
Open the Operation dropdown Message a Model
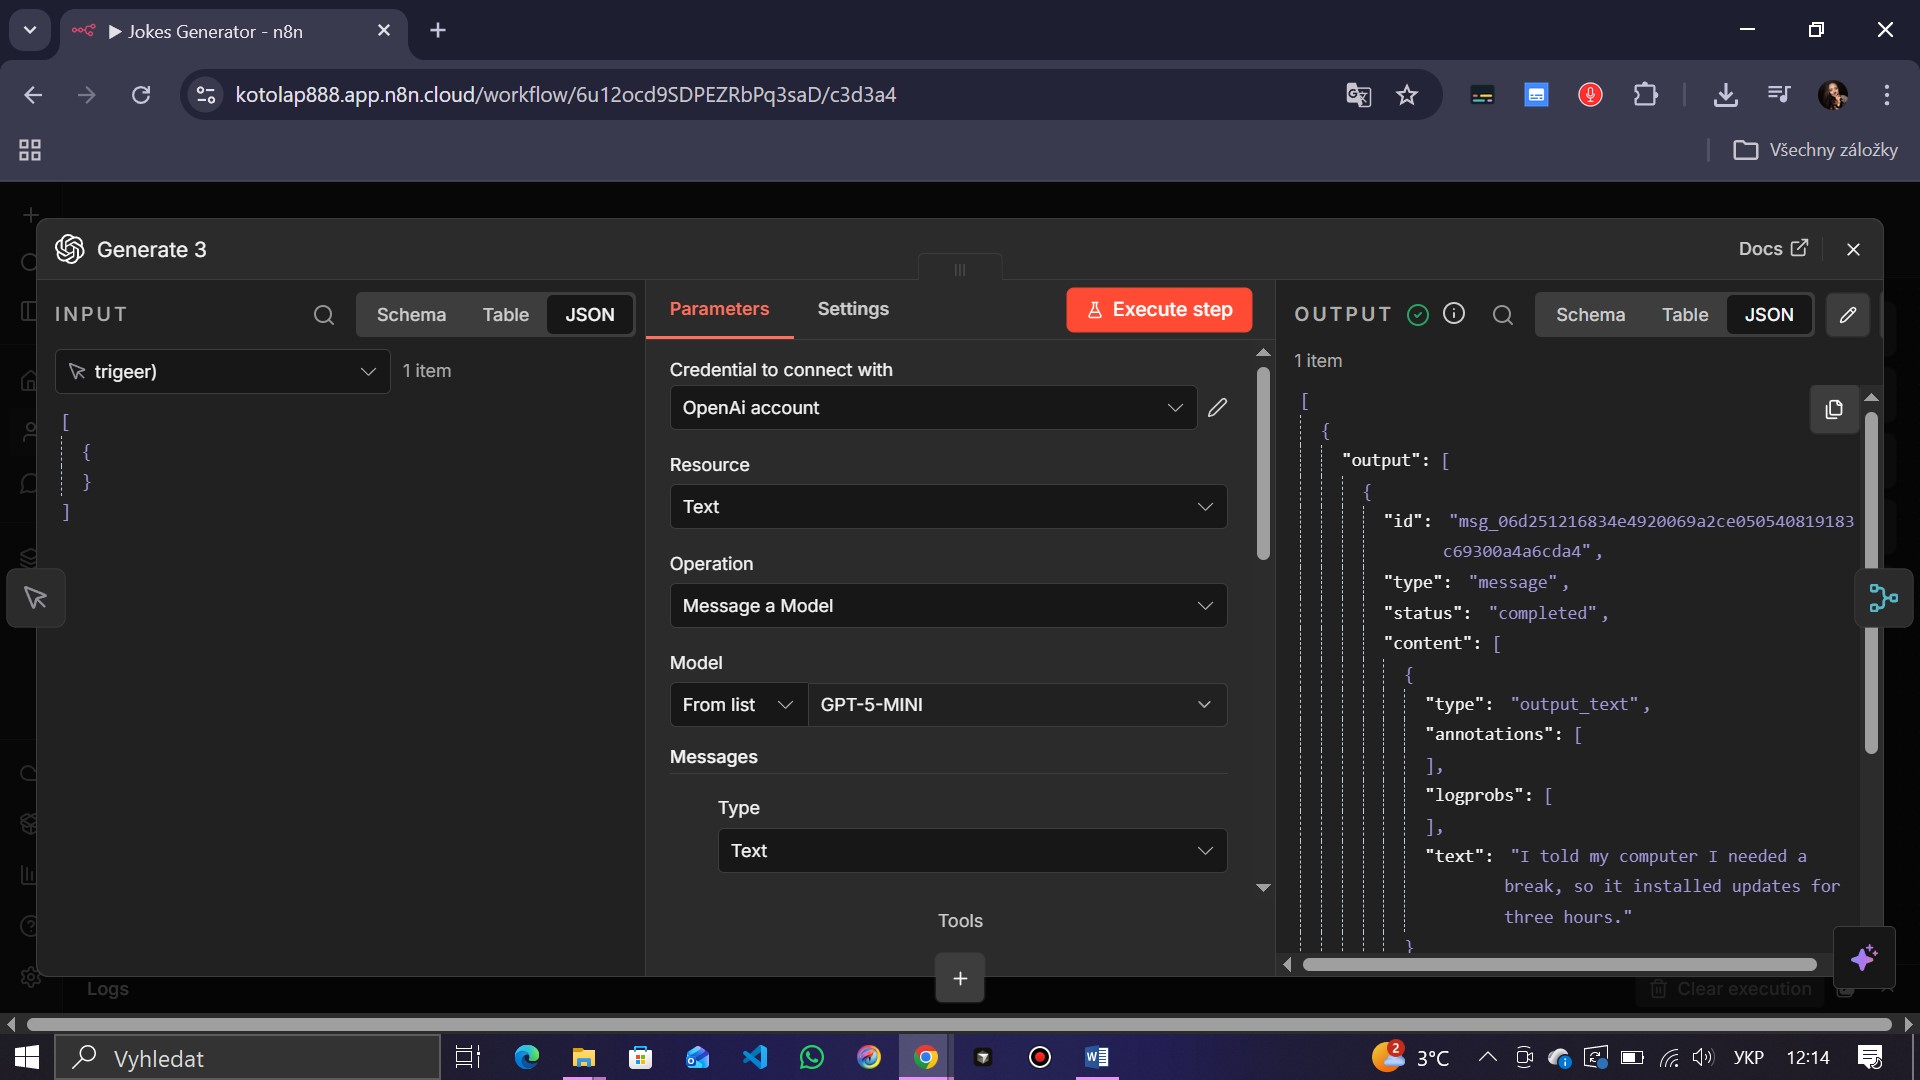pyautogui.click(x=948, y=606)
